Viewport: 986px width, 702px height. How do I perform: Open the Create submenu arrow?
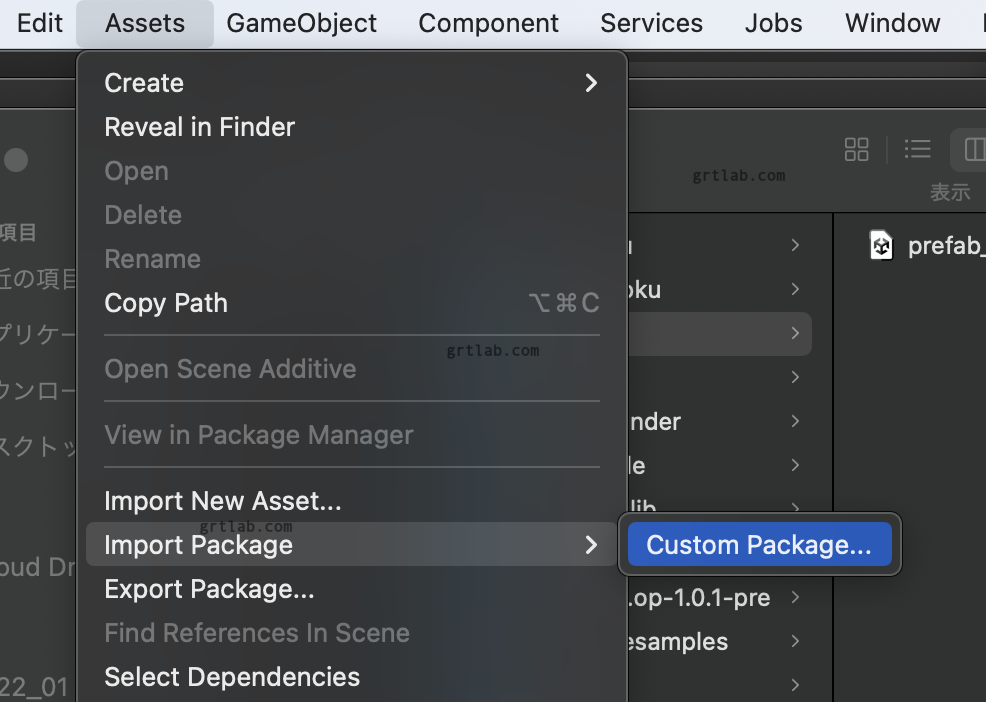pyautogui.click(x=589, y=83)
